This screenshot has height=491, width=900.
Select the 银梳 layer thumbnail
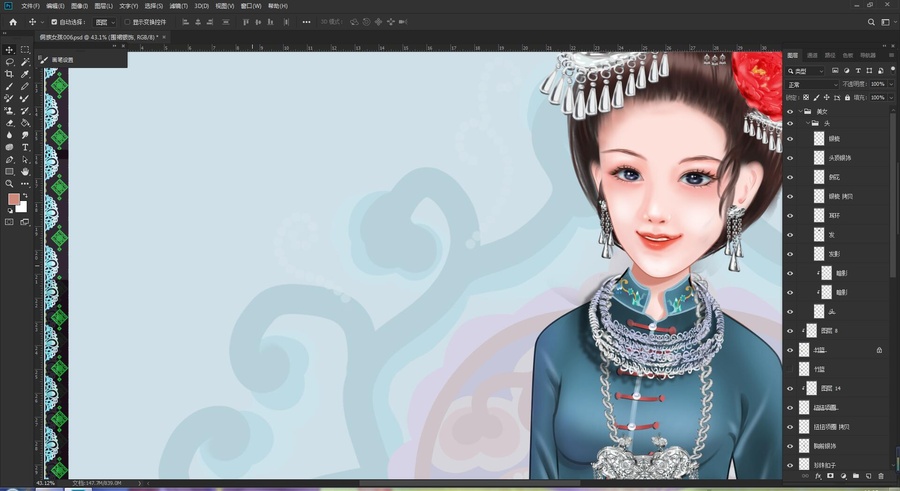(819, 138)
